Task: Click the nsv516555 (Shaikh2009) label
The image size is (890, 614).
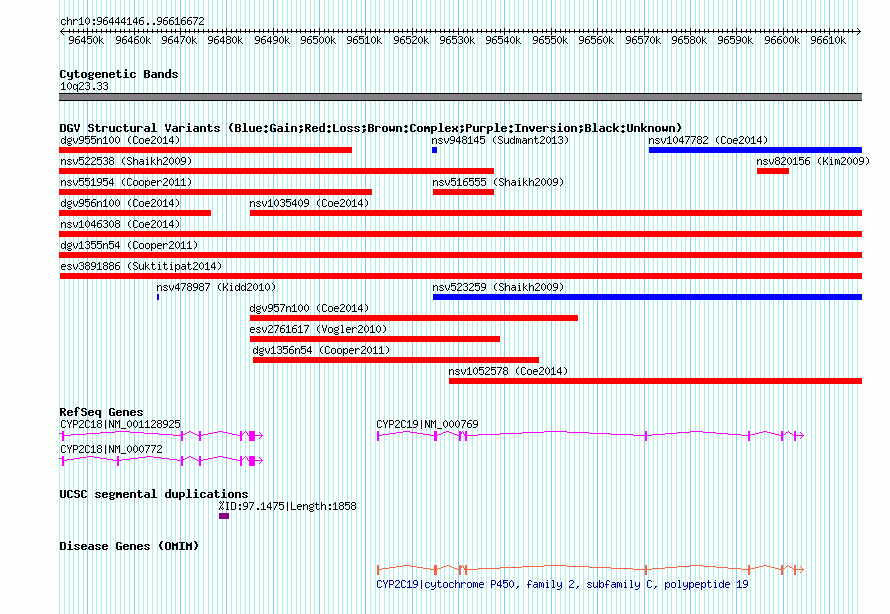Action: click(498, 182)
